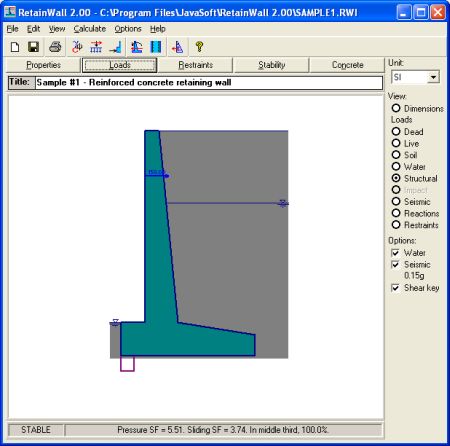
Task: Click the L-shaped wall with arrow icon
Action: click(x=115, y=47)
